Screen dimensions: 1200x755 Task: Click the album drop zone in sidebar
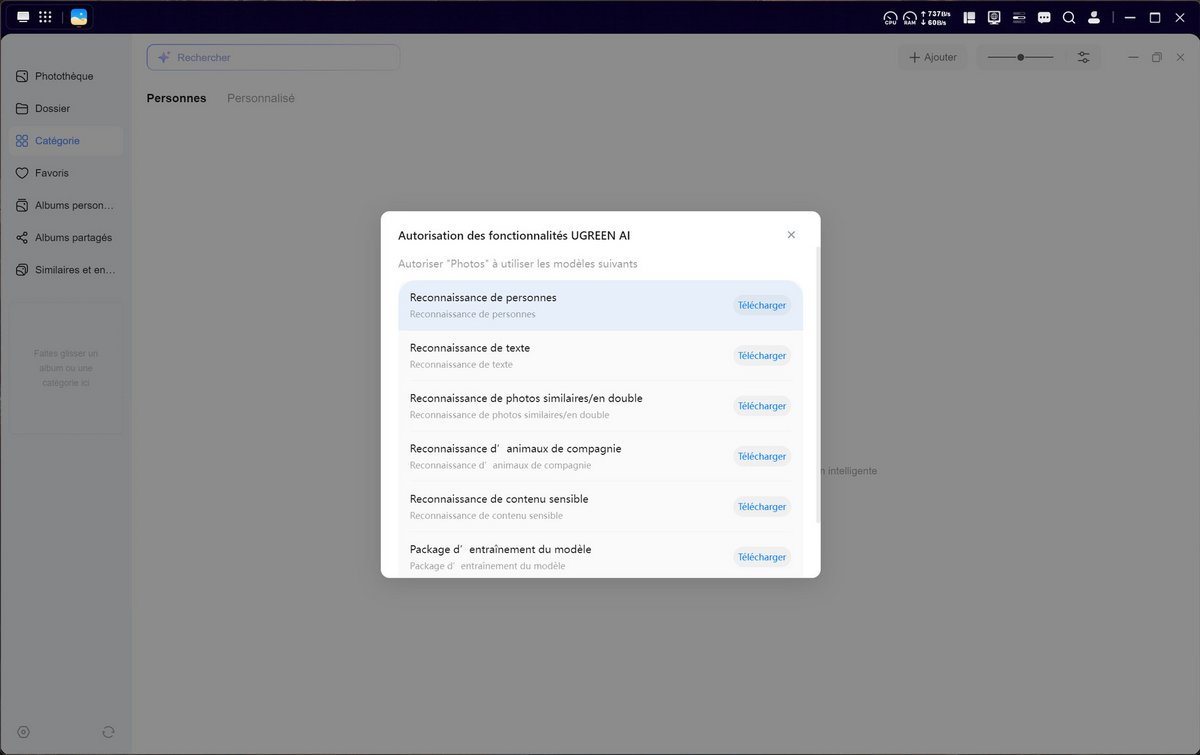66,368
